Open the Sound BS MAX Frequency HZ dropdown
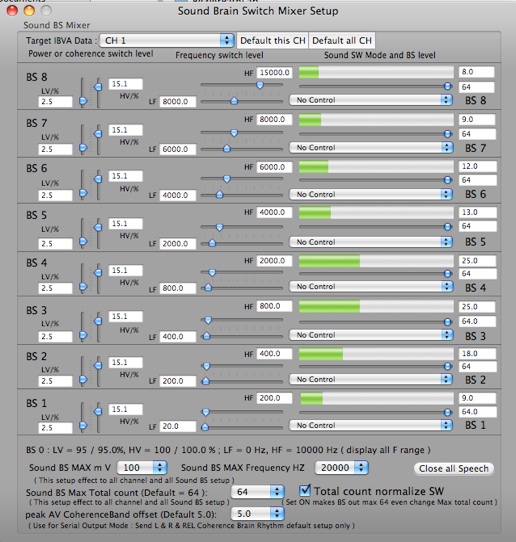Viewport: 516px width, 542px height. click(x=341, y=467)
